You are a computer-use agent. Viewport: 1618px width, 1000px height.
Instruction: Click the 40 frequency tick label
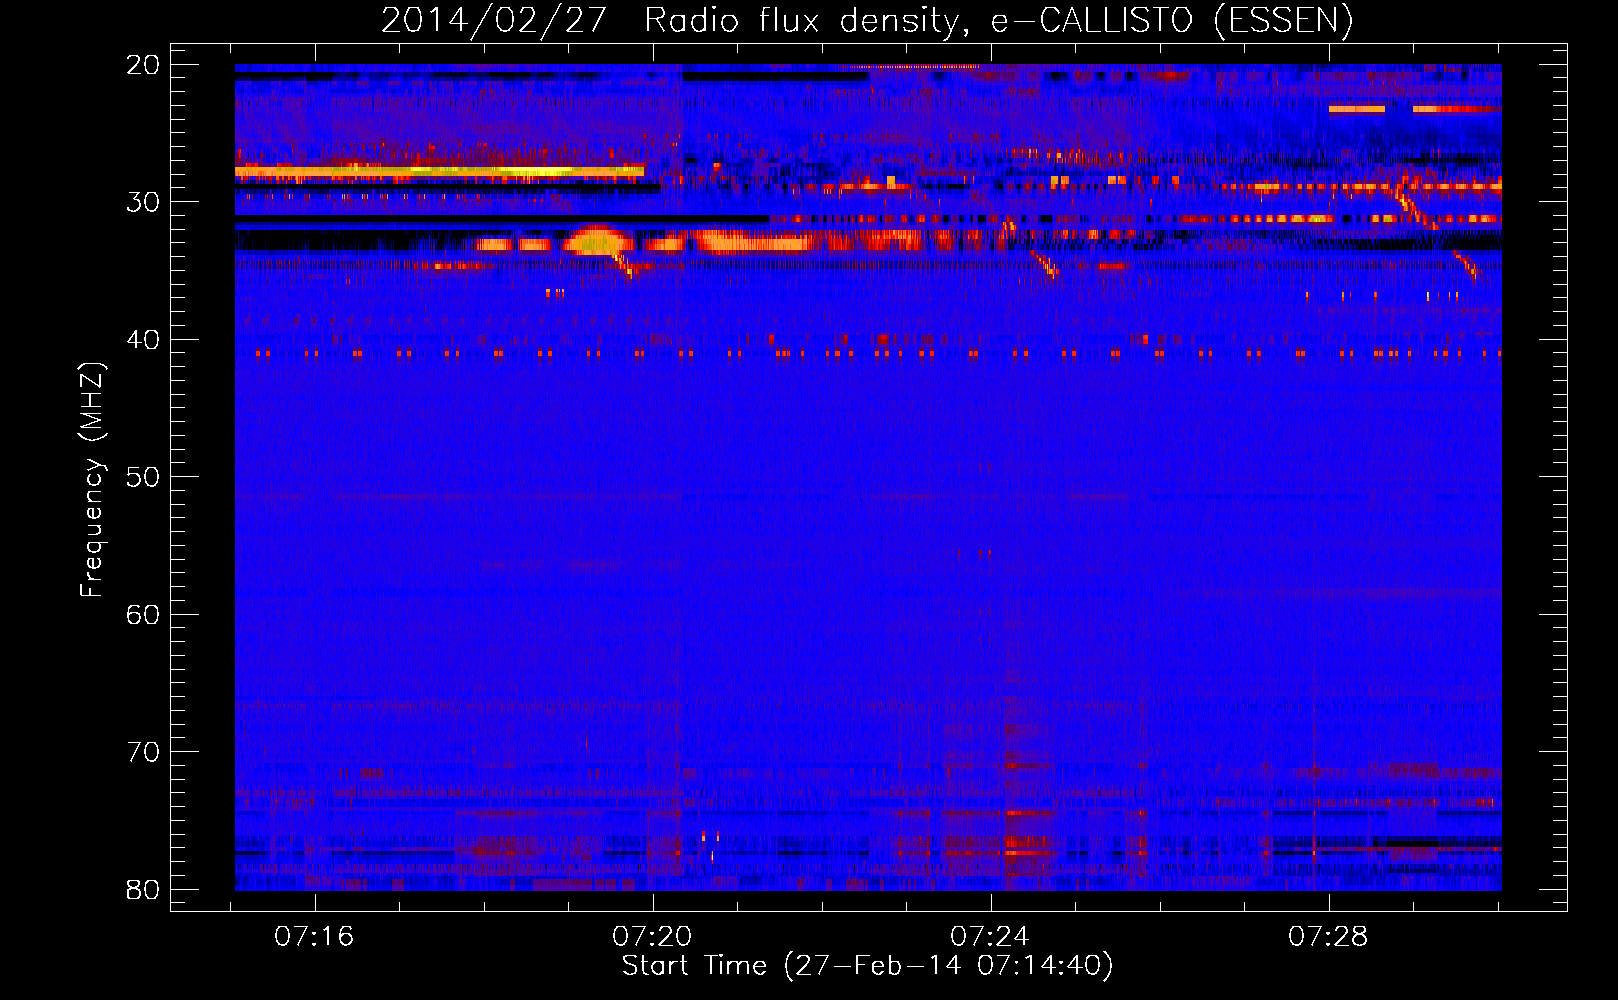point(143,340)
